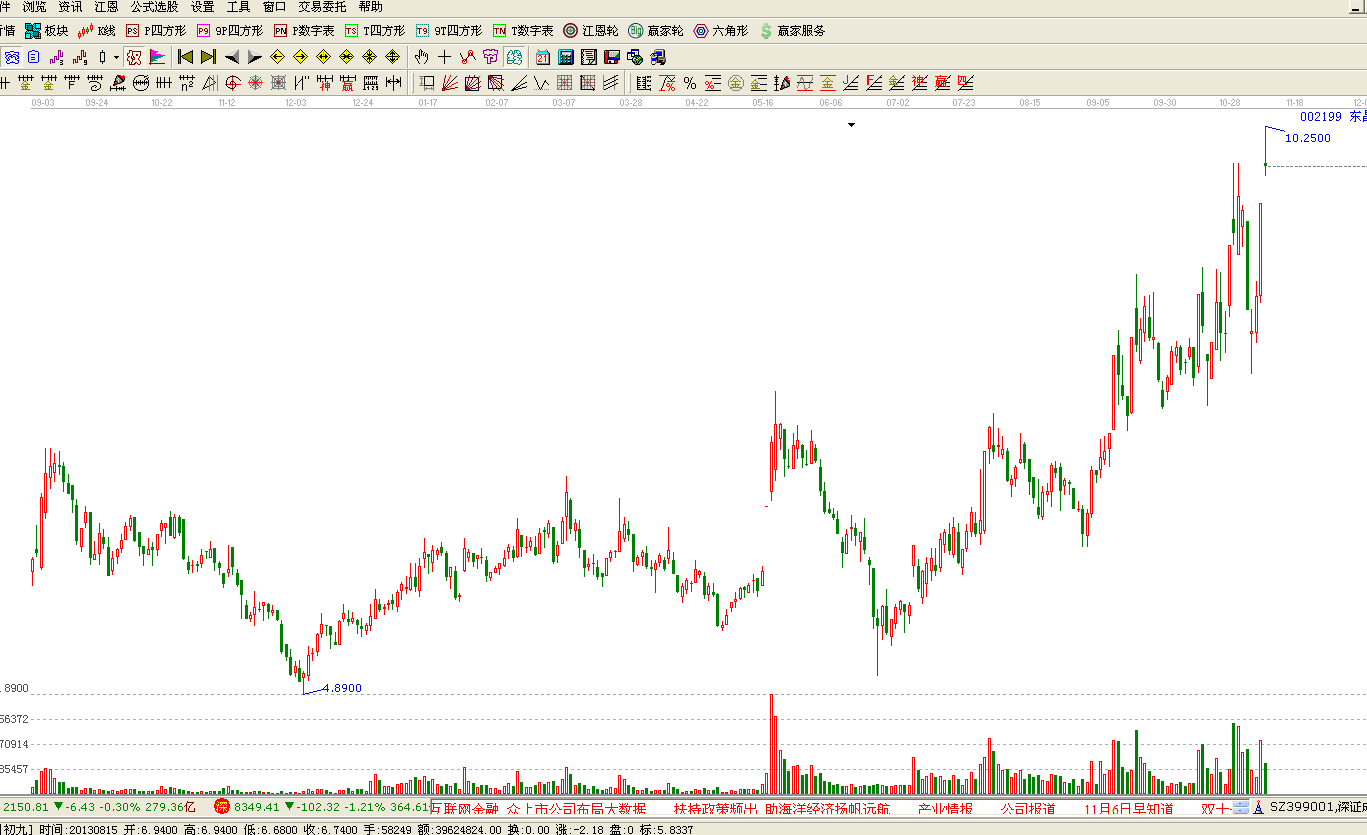Toggle the first blue-framed icon in second toolbar
1367x835 pixels.
12,57
